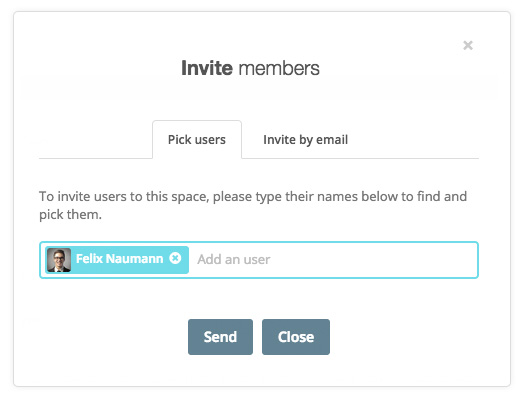Screen dimensions: 525x402
Task: Click the empty area of the user picker box
Action: [x=372, y=260]
